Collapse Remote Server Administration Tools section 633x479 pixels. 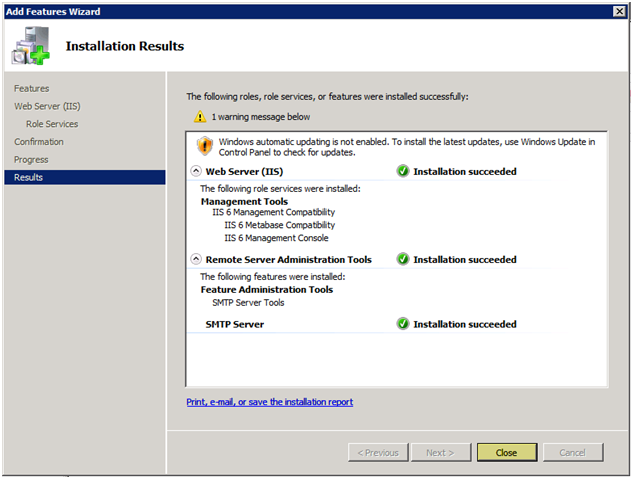pos(196,259)
